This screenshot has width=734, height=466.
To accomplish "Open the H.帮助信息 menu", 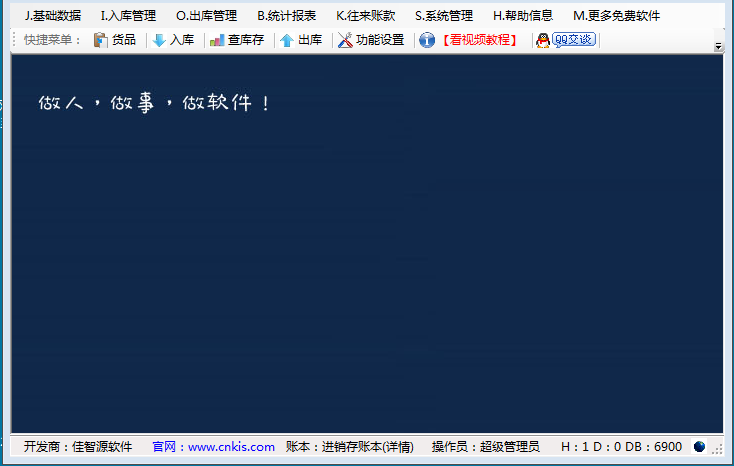I will point(523,16).
